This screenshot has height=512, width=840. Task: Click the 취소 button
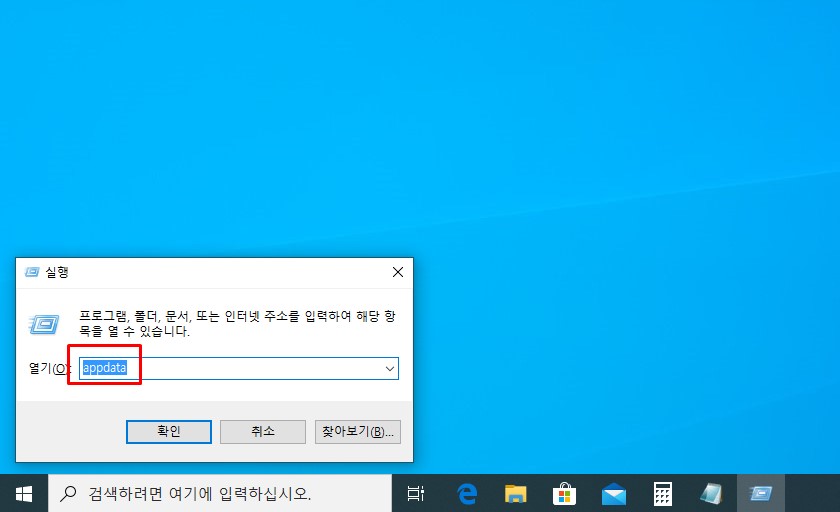[x=263, y=432]
